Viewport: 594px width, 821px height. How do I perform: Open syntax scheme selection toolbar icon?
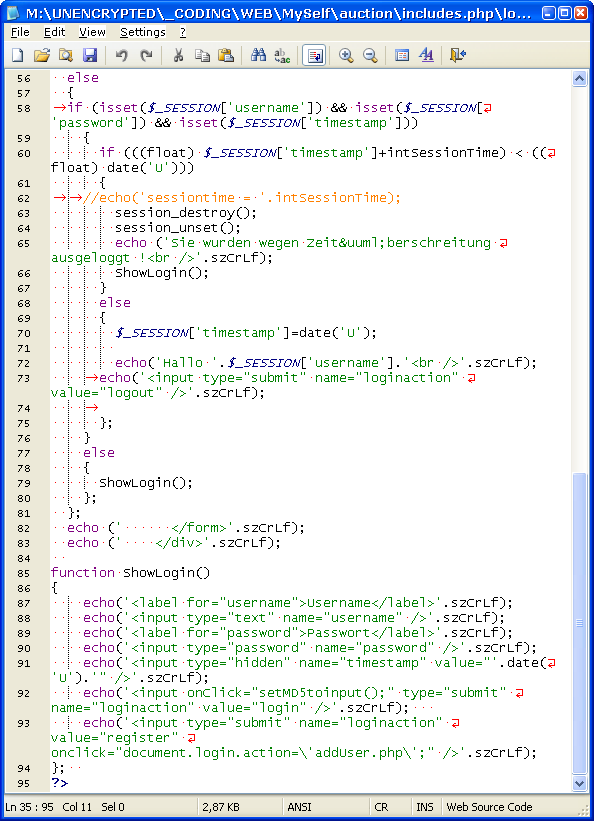click(402, 55)
